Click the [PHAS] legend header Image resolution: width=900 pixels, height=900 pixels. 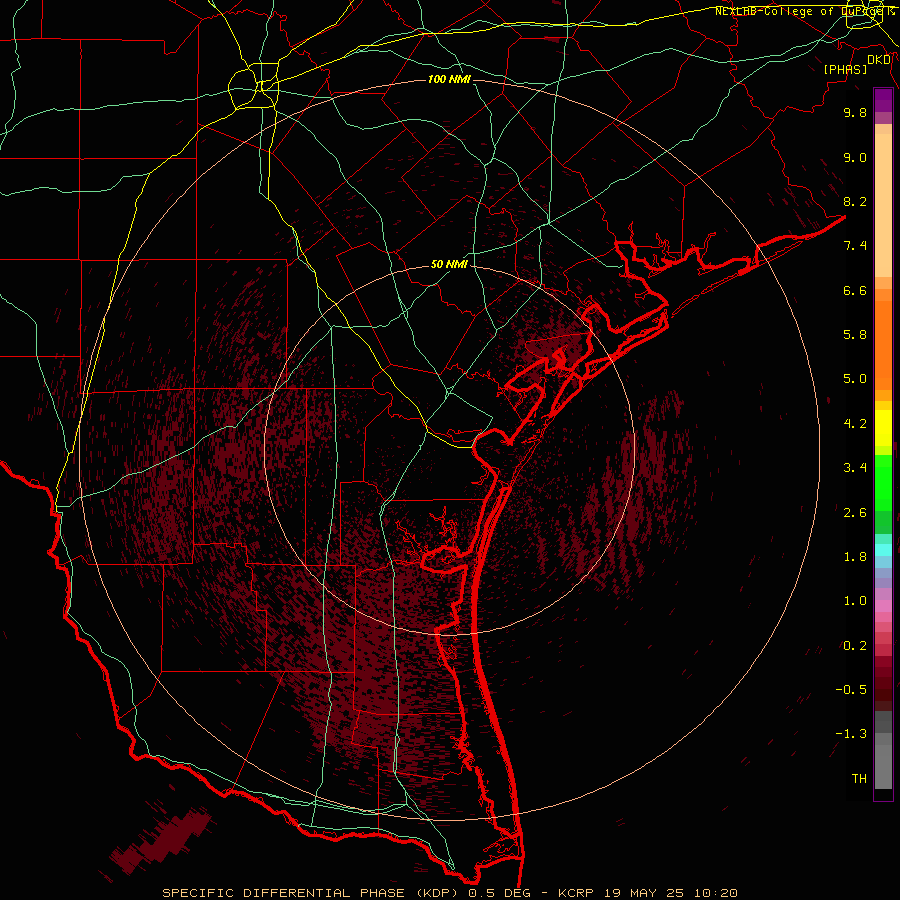pyautogui.click(x=845, y=69)
